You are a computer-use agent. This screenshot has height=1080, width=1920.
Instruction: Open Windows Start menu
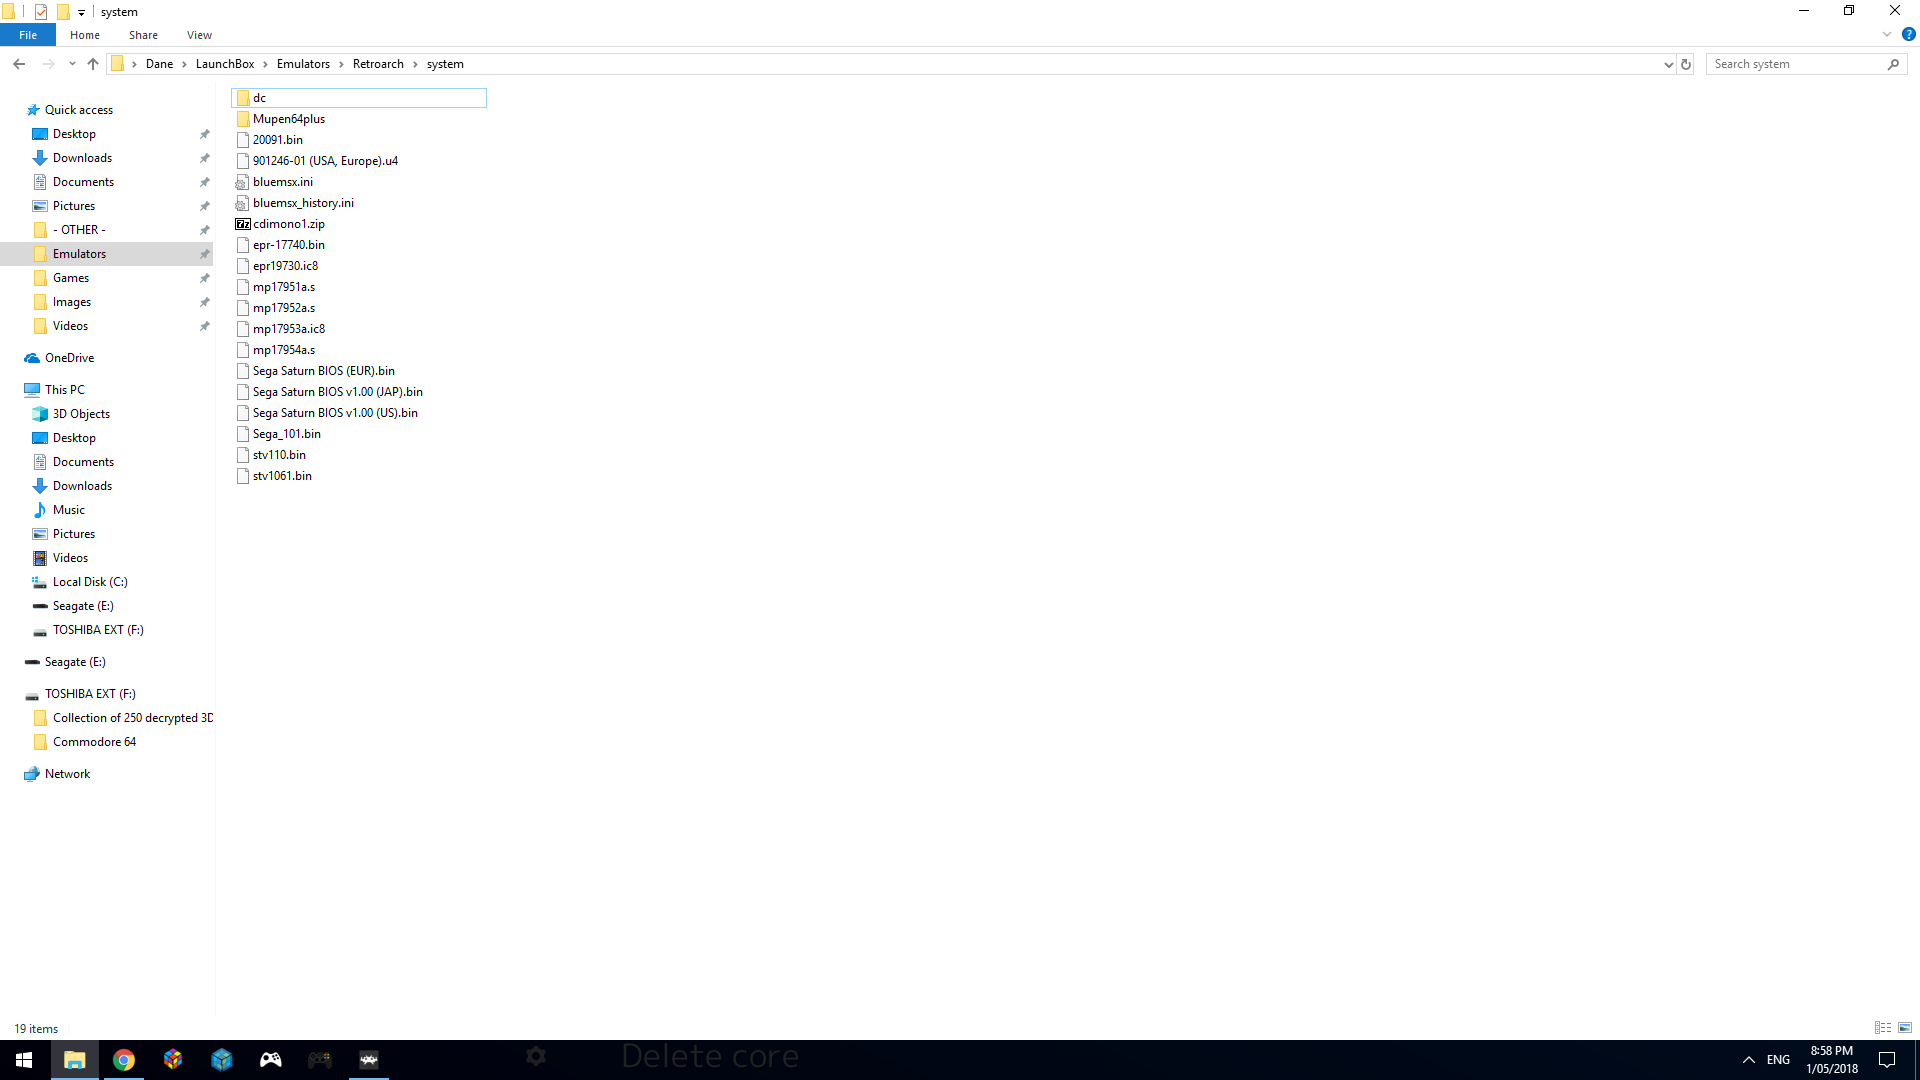[x=24, y=1060]
